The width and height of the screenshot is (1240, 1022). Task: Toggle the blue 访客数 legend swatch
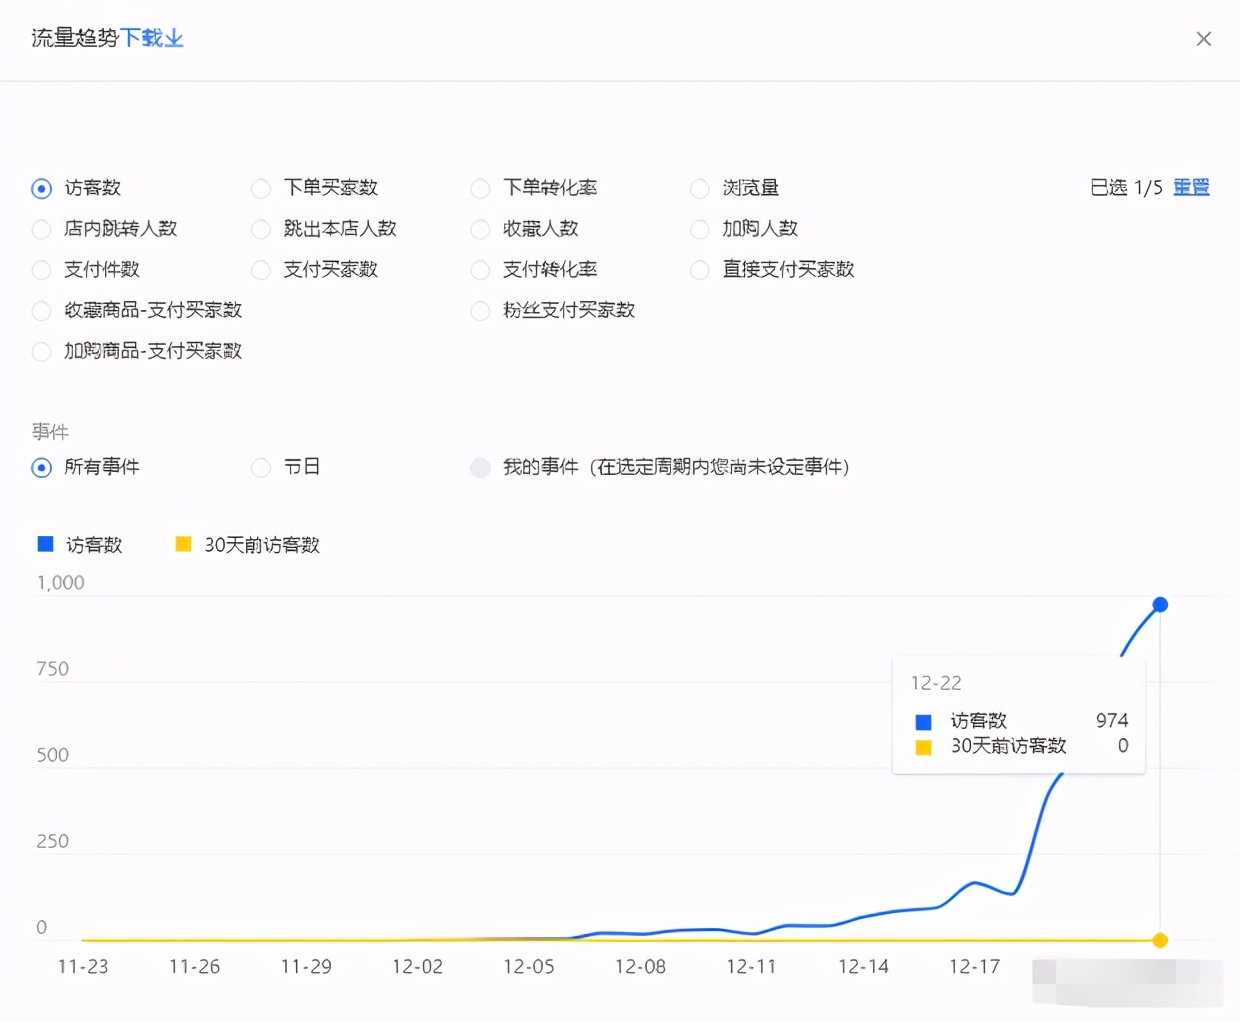[45, 543]
